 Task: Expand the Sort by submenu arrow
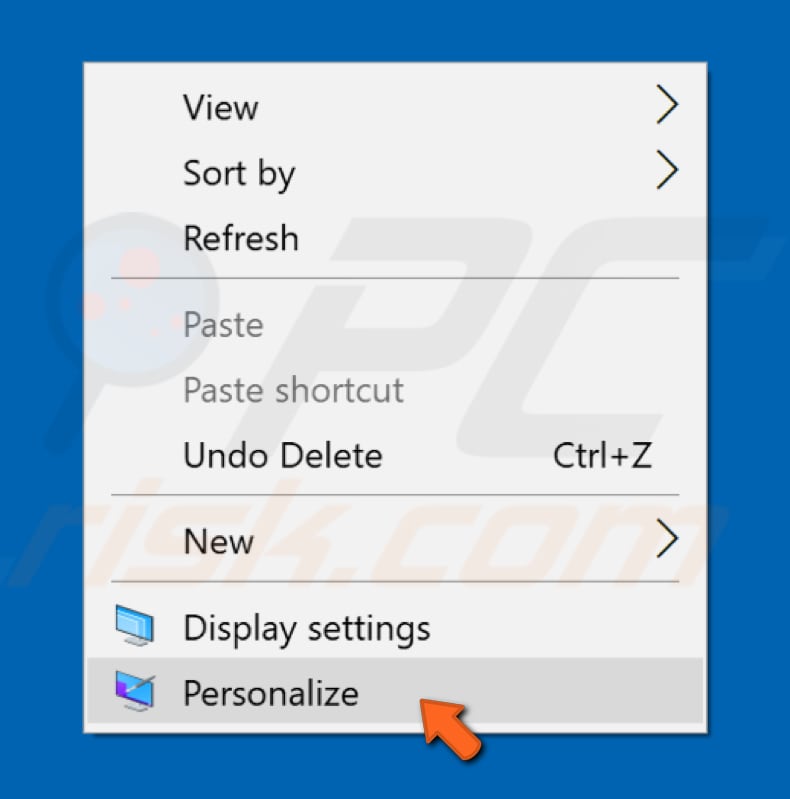pyautogui.click(x=666, y=172)
